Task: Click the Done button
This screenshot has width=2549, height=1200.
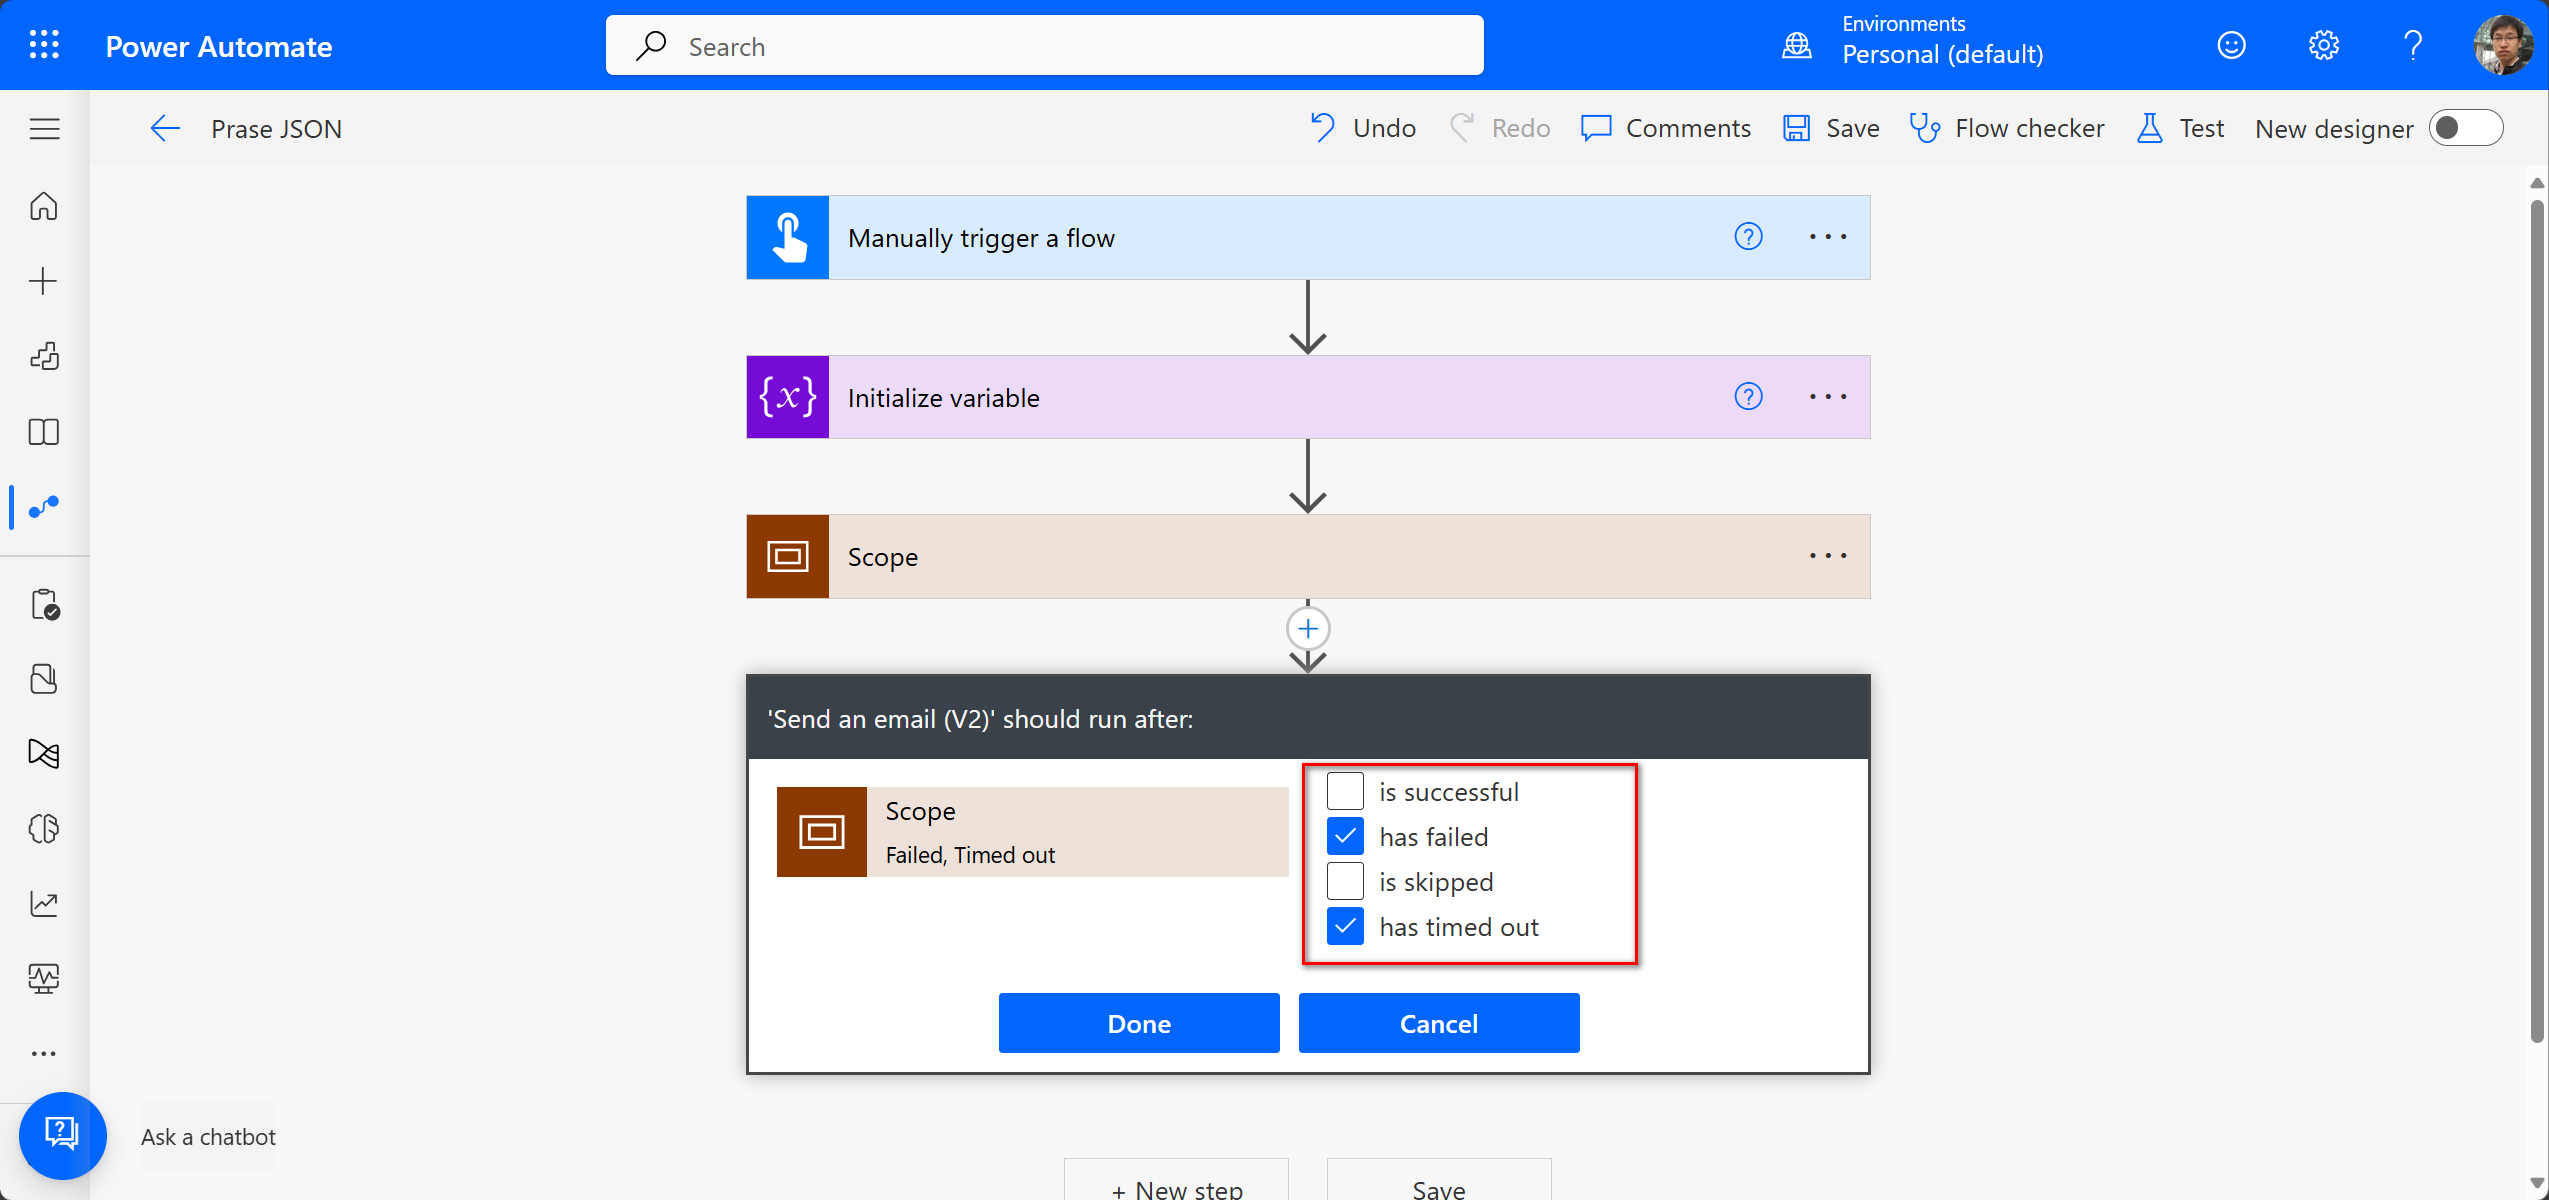Action: point(1138,1023)
